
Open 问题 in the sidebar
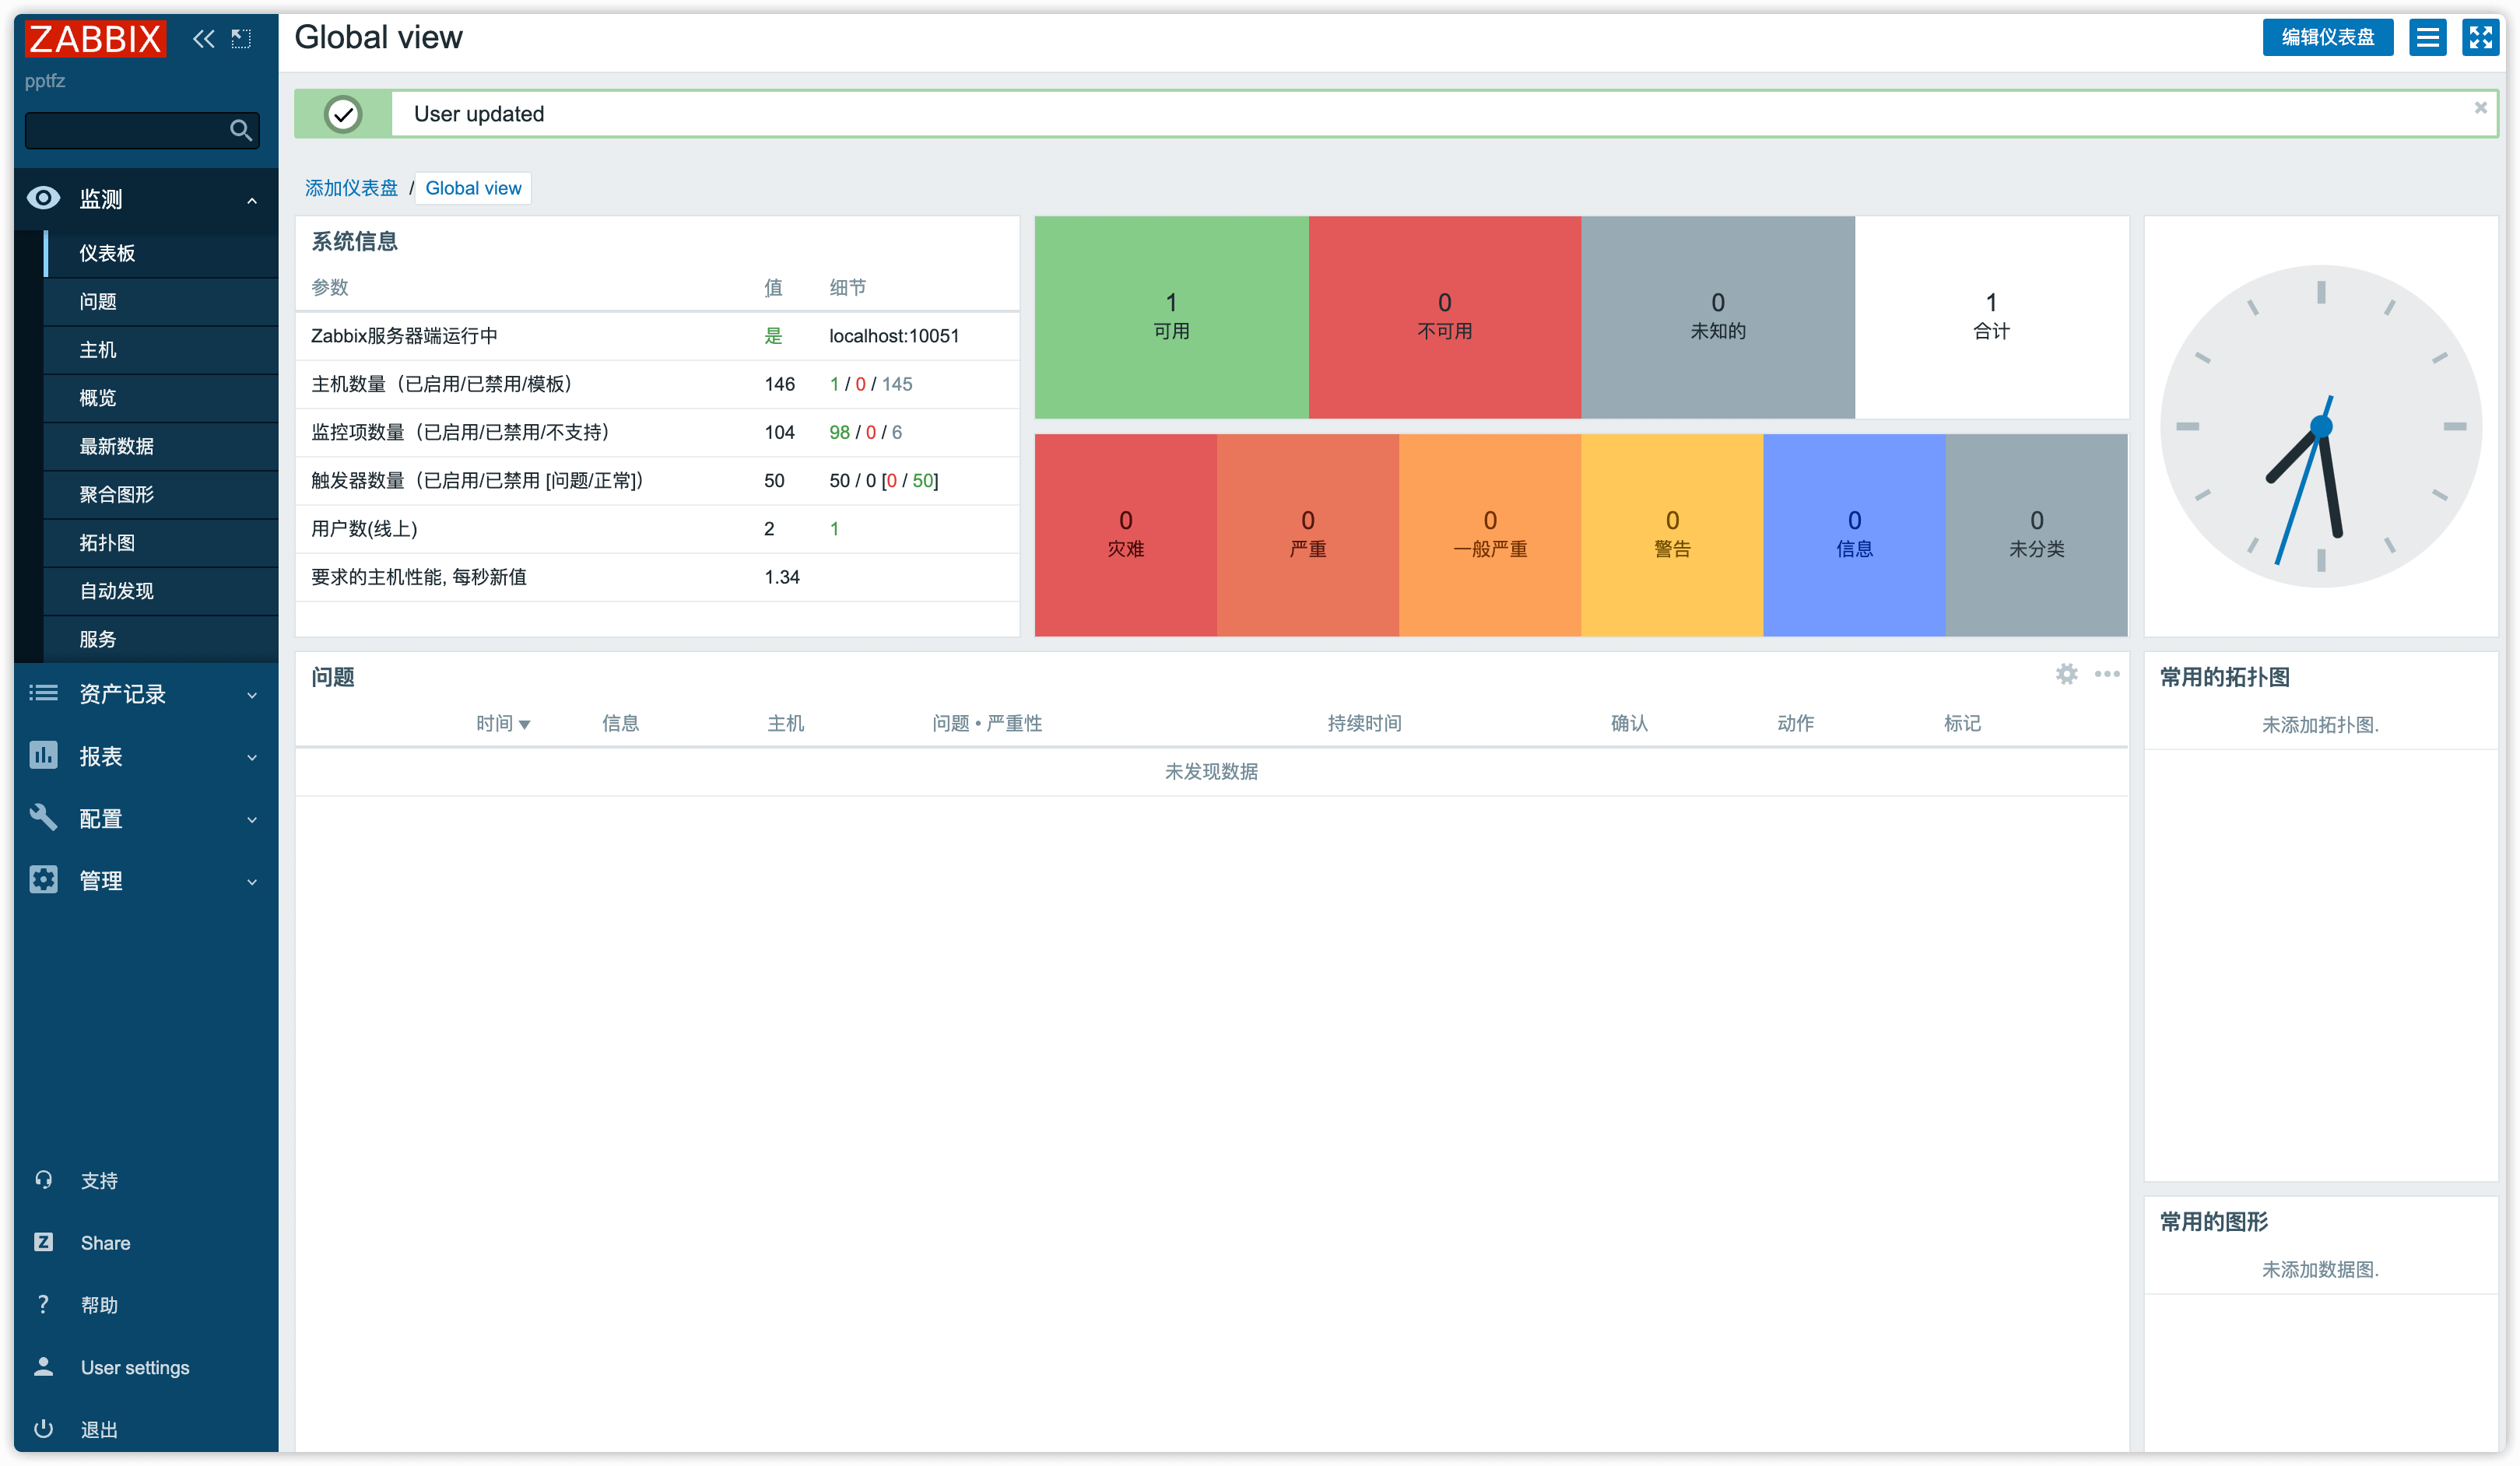(x=160, y=301)
